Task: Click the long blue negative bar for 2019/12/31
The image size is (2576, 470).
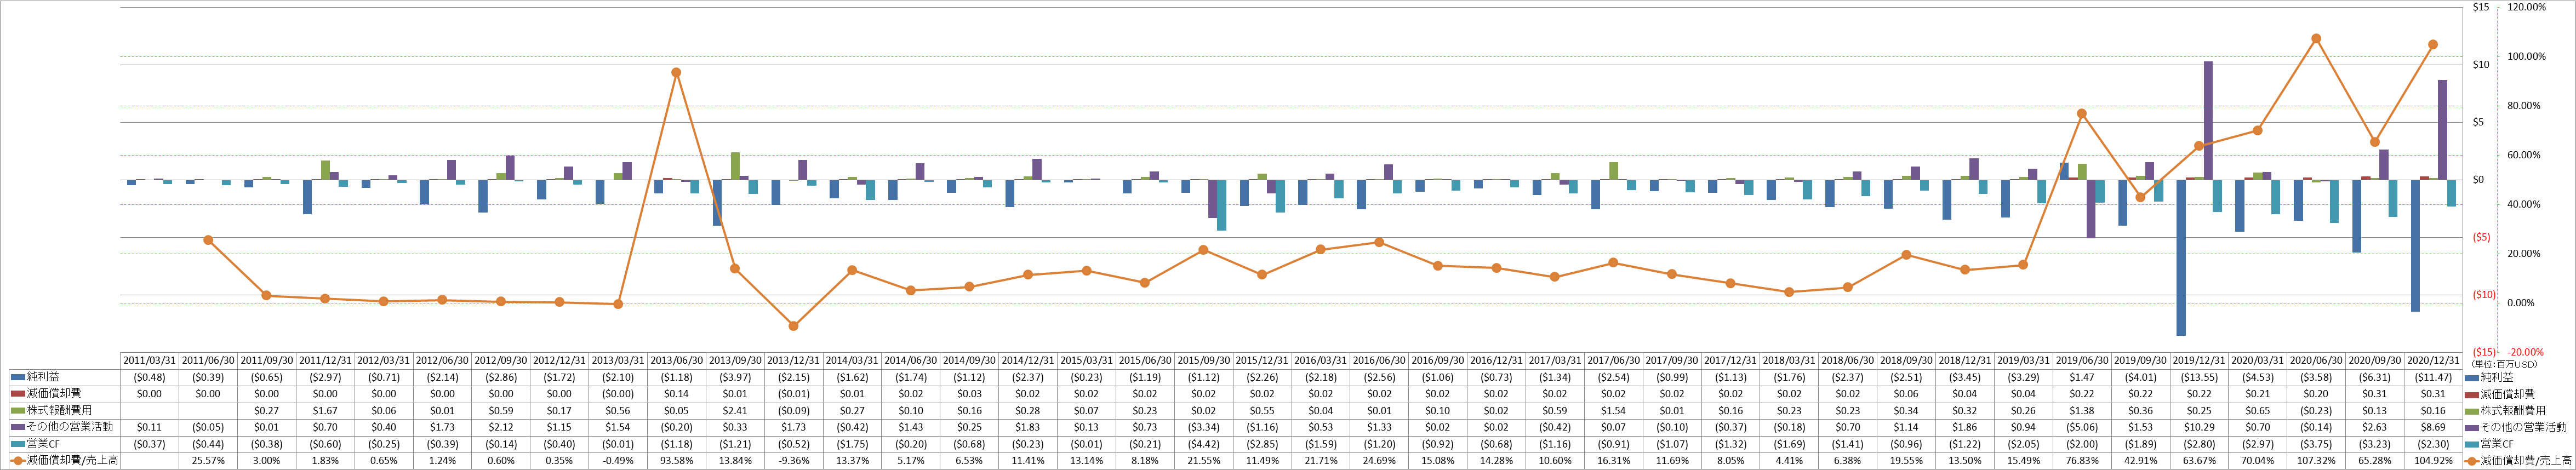Action: point(2180,257)
